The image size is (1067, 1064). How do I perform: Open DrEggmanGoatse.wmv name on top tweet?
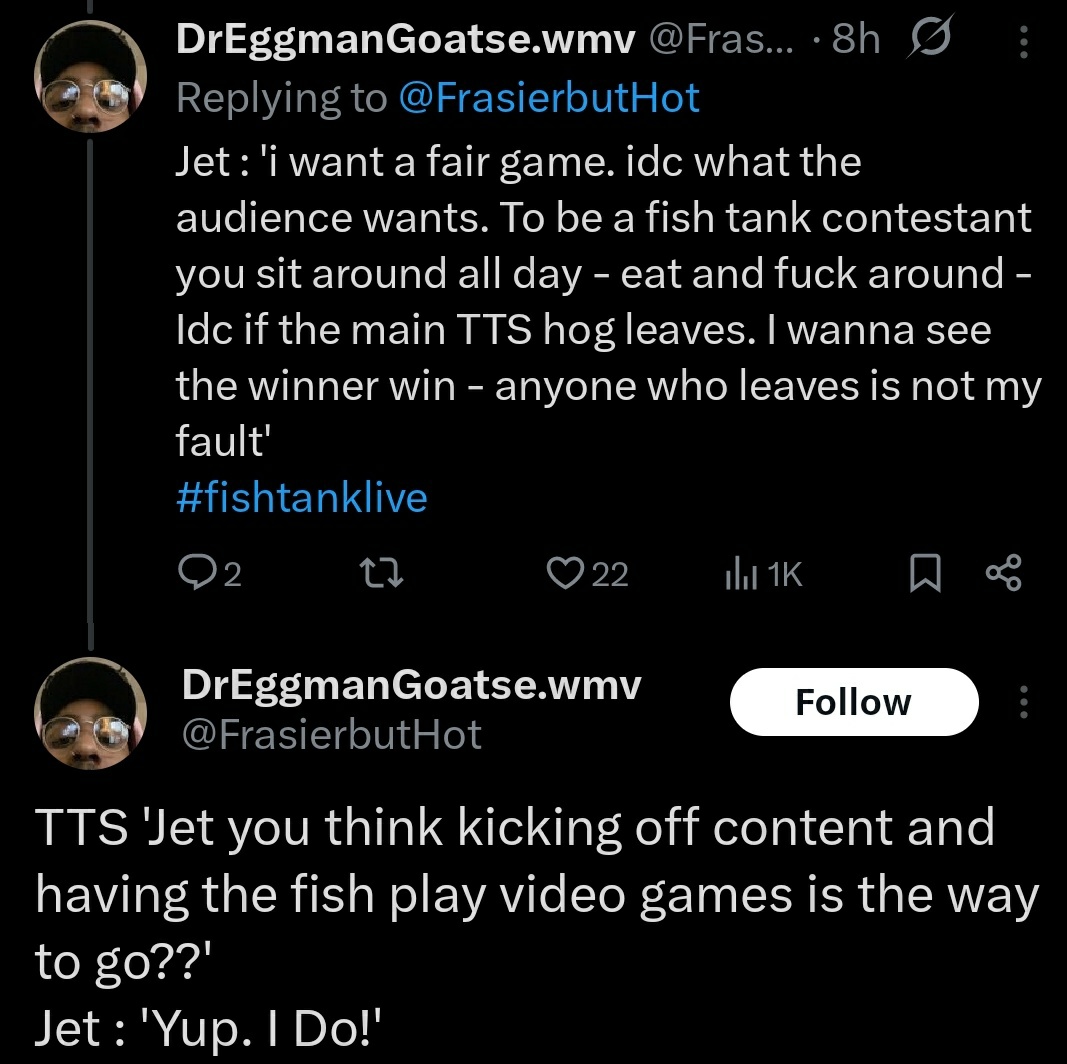pos(405,39)
